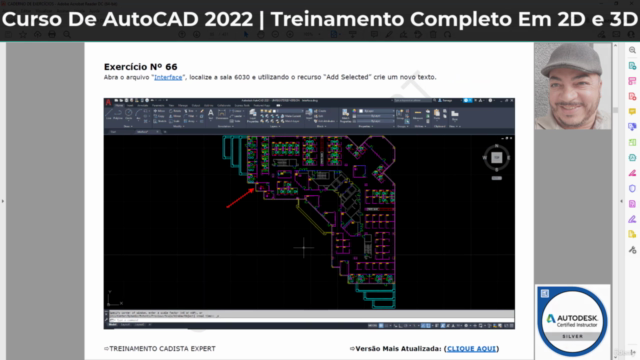Open the search magnifier in the right pane
This screenshot has width=640, height=360.
[632, 50]
